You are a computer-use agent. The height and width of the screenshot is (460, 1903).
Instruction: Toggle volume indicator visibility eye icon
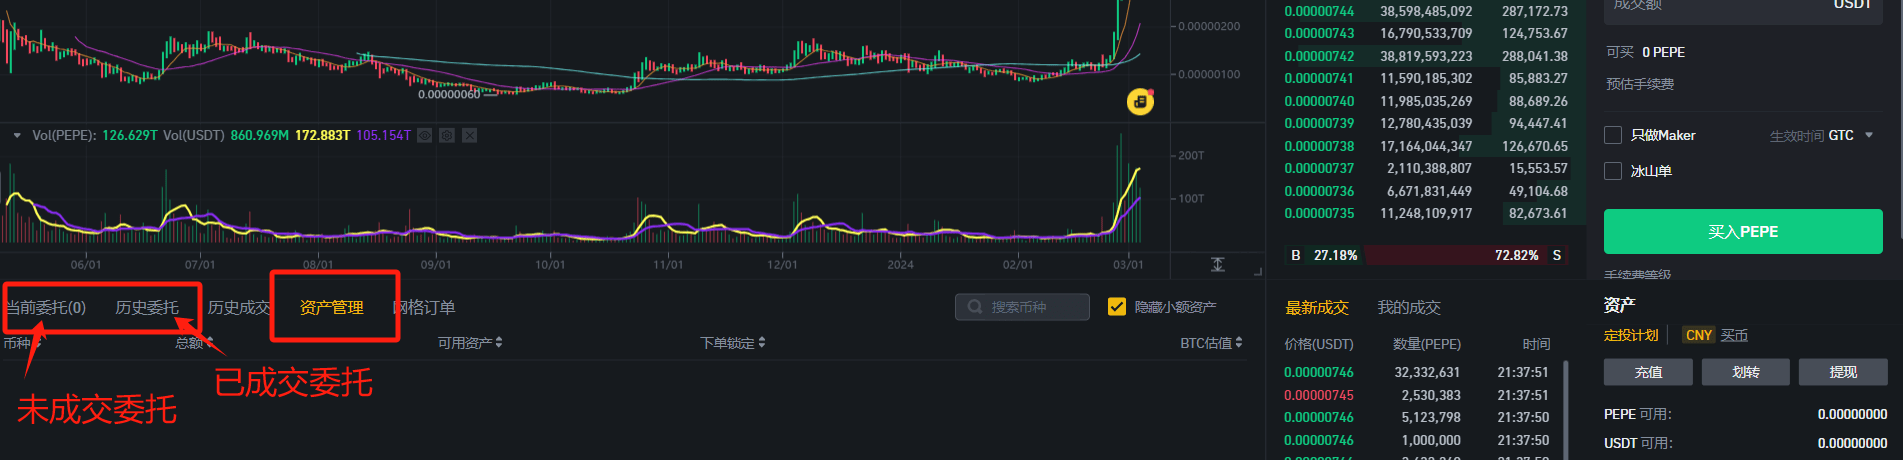pos(425,135)
